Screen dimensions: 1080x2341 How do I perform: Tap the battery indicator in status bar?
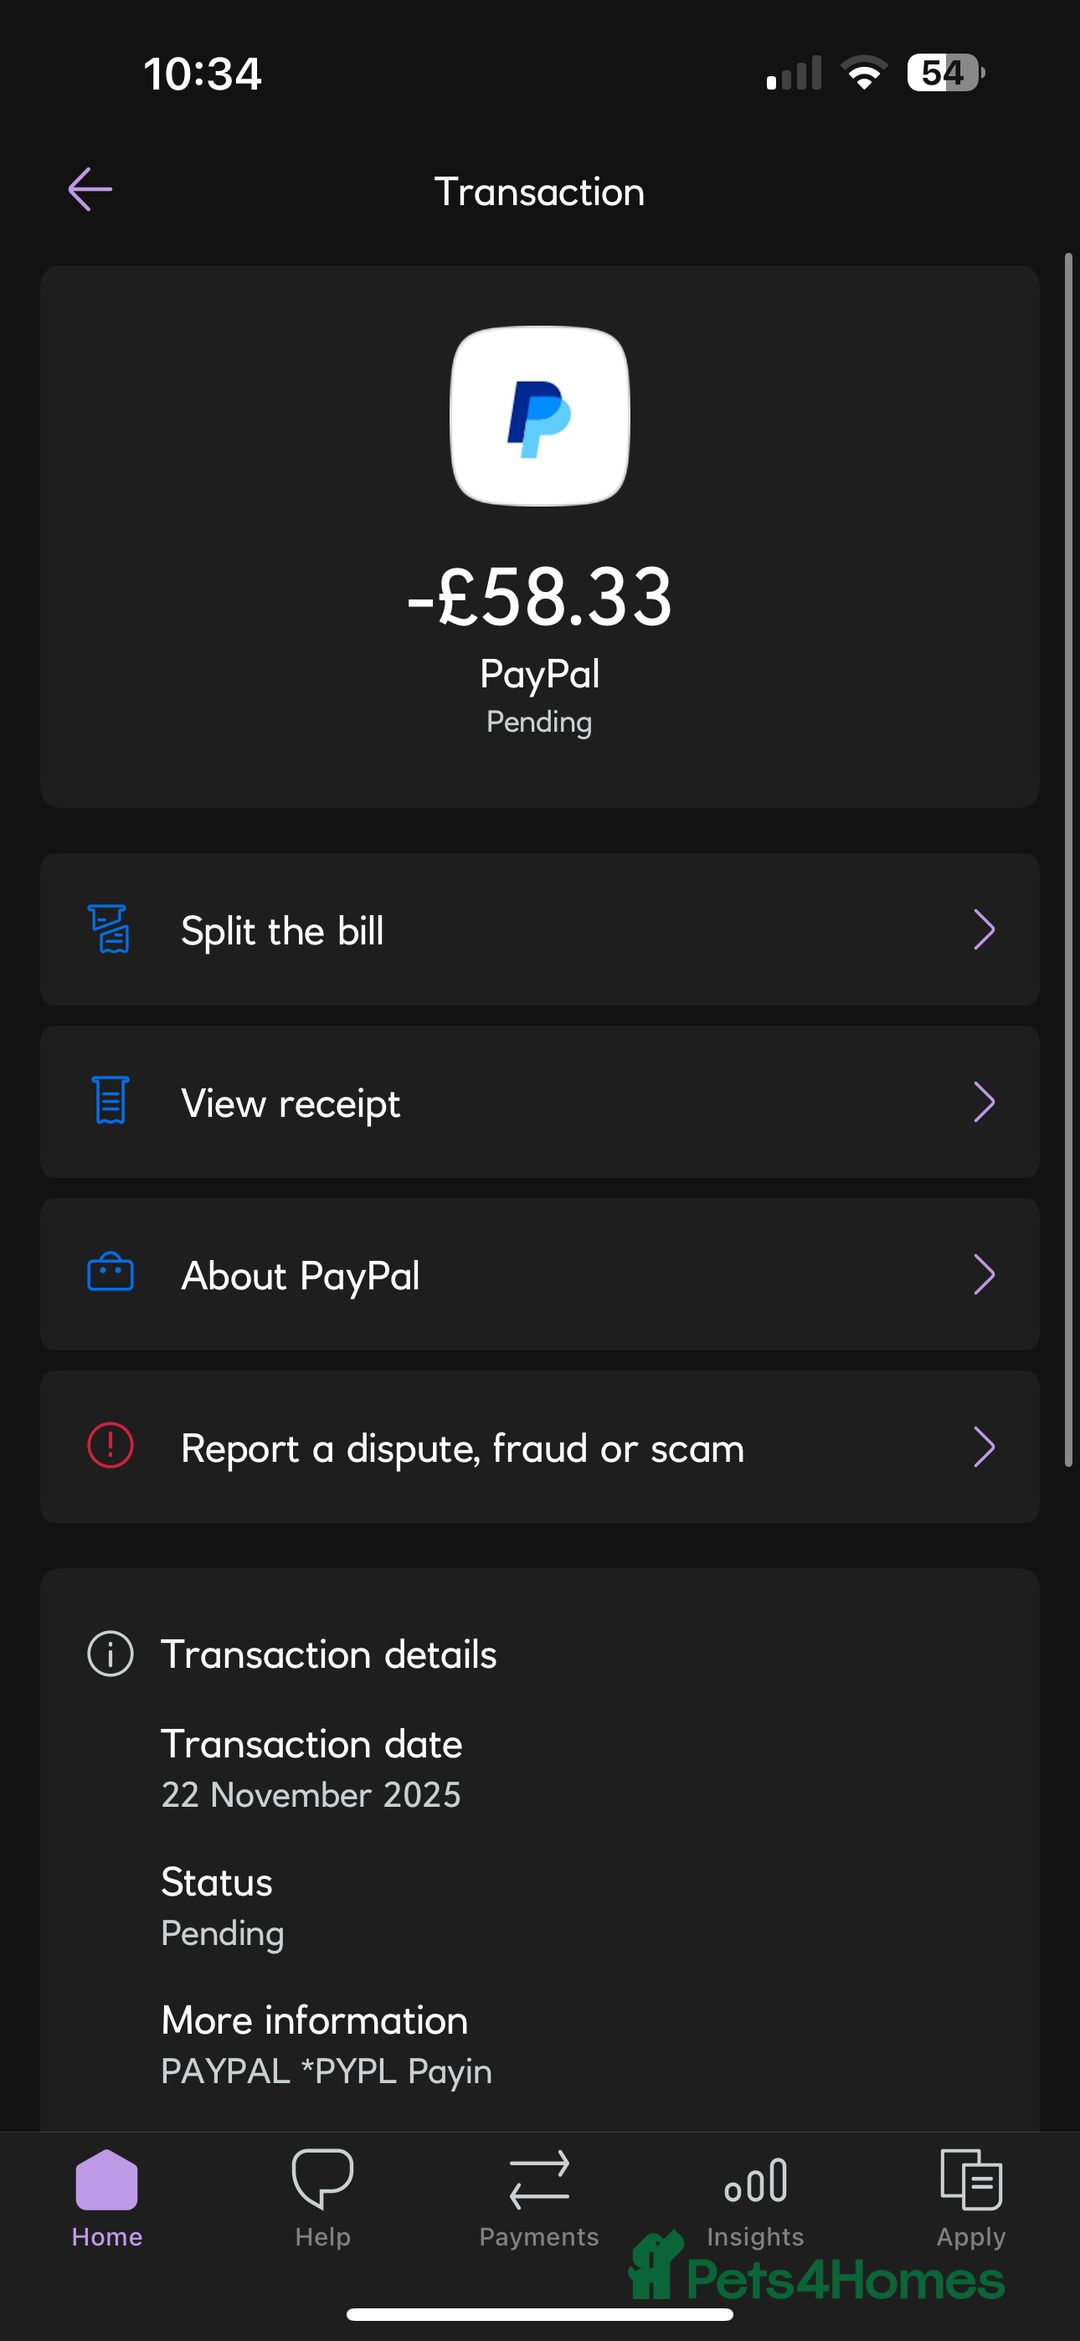click(945, 73)
